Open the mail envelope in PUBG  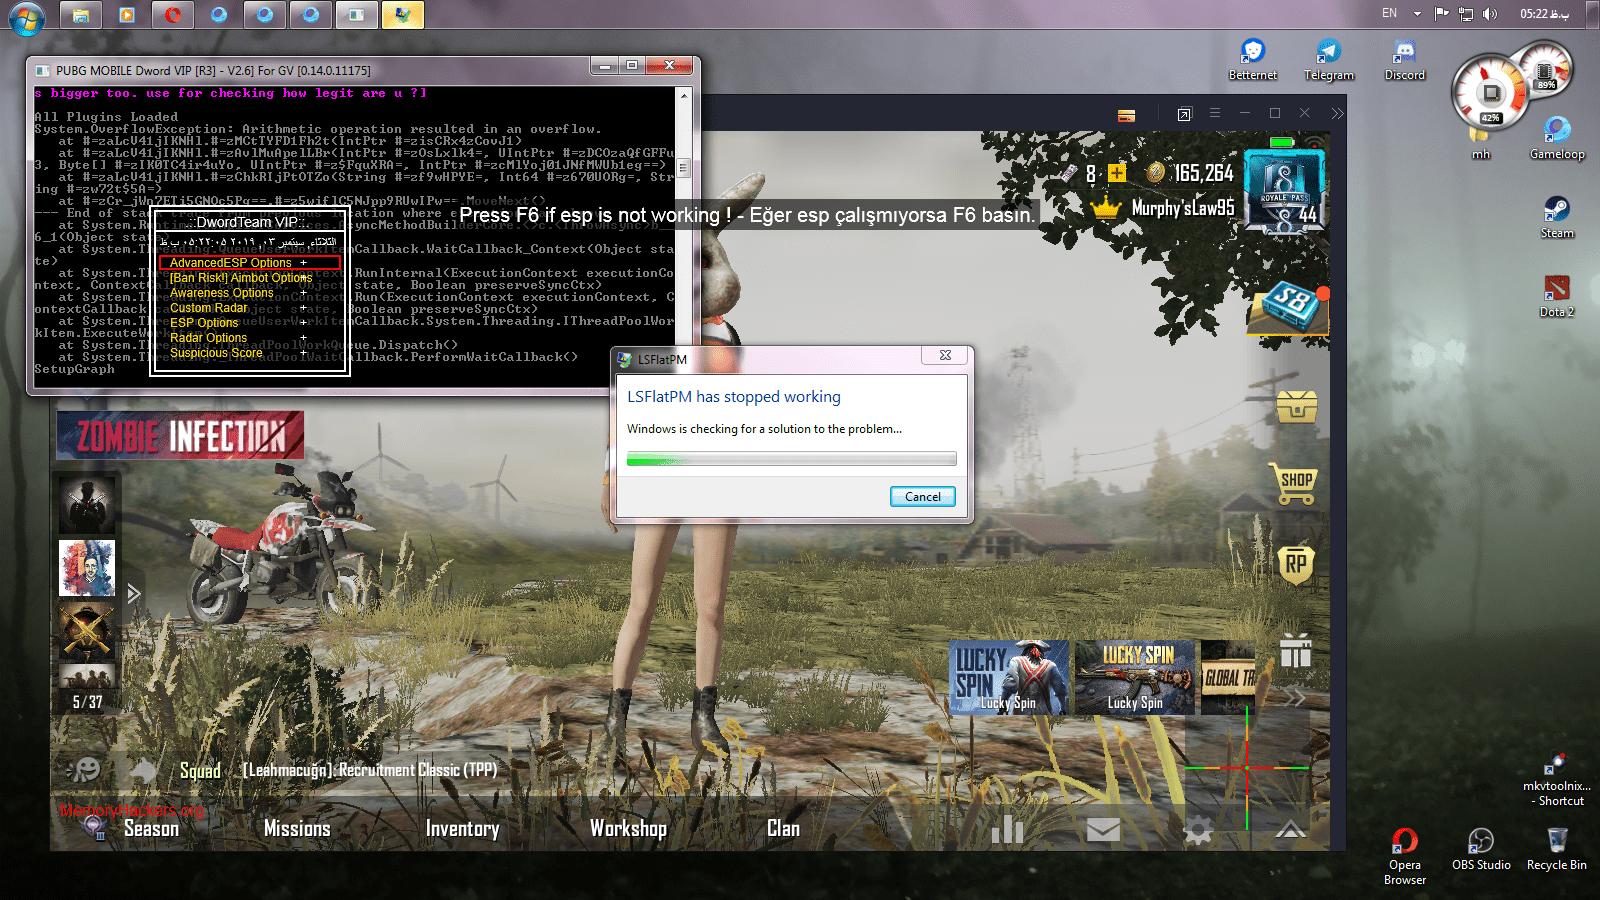[1103, 830]
